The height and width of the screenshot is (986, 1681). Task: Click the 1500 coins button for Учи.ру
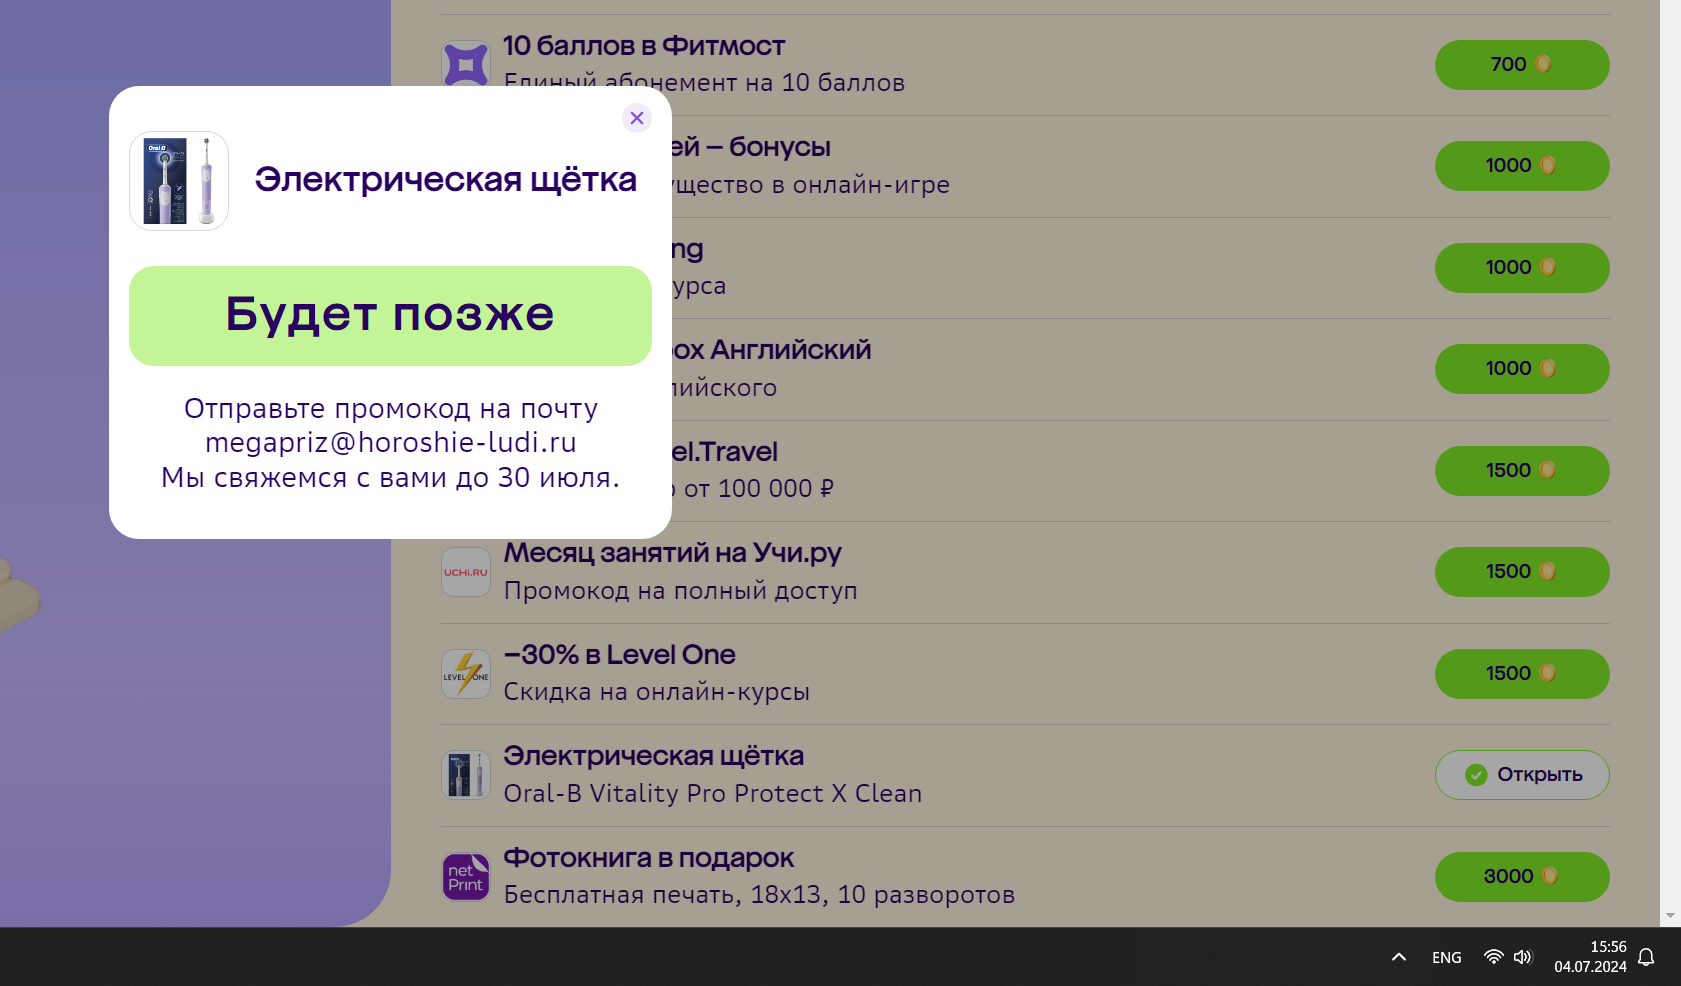click(x=1522, y=572)
